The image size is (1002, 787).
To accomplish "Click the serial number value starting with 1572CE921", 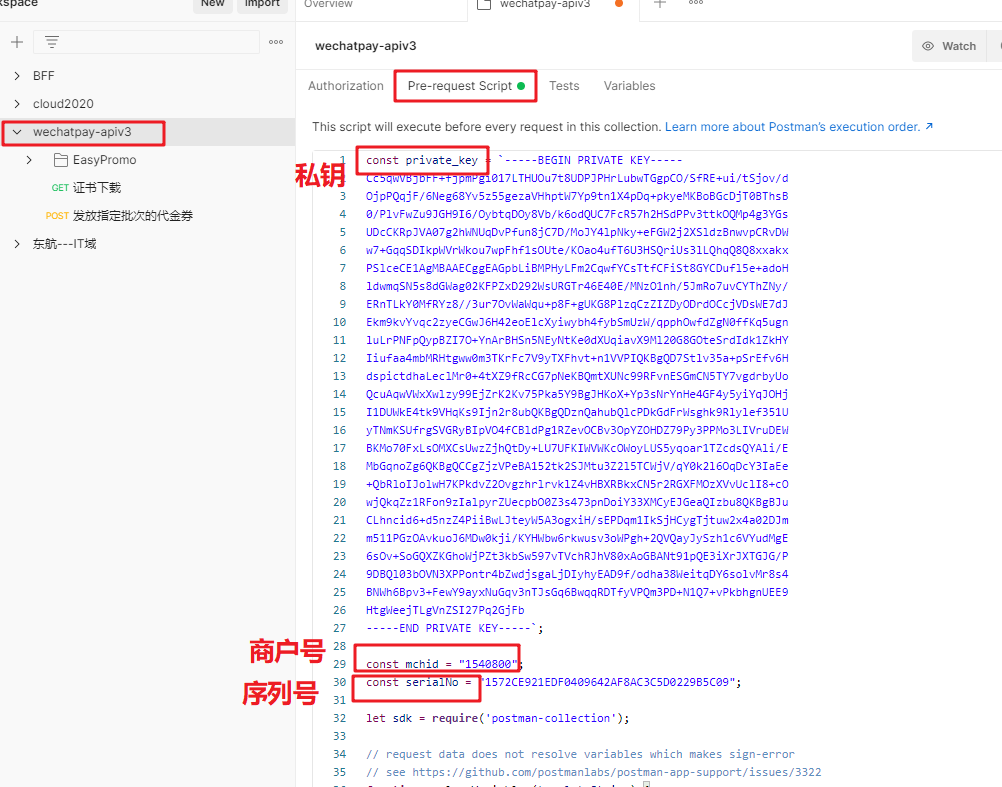I will pyautogui.click(x=610, y=683).
